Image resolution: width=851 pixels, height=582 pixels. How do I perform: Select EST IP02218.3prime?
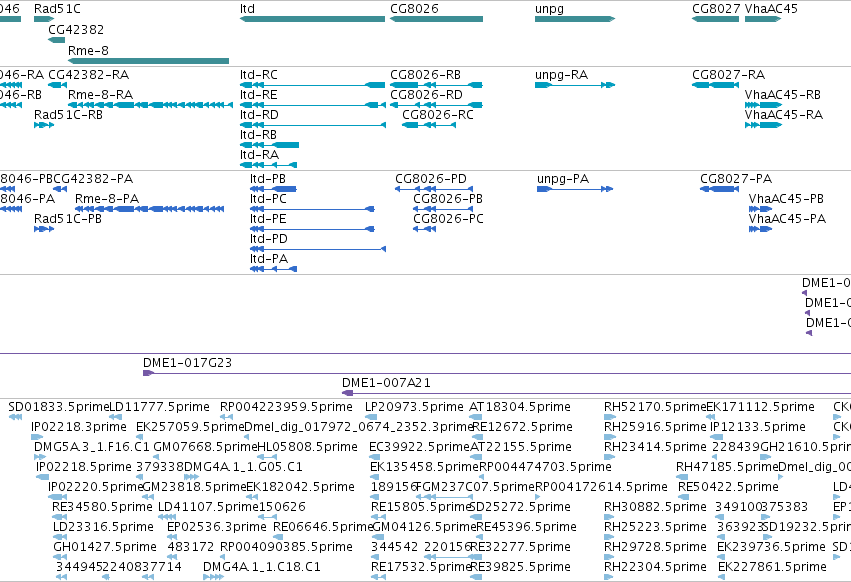click(x=37, y=437)
